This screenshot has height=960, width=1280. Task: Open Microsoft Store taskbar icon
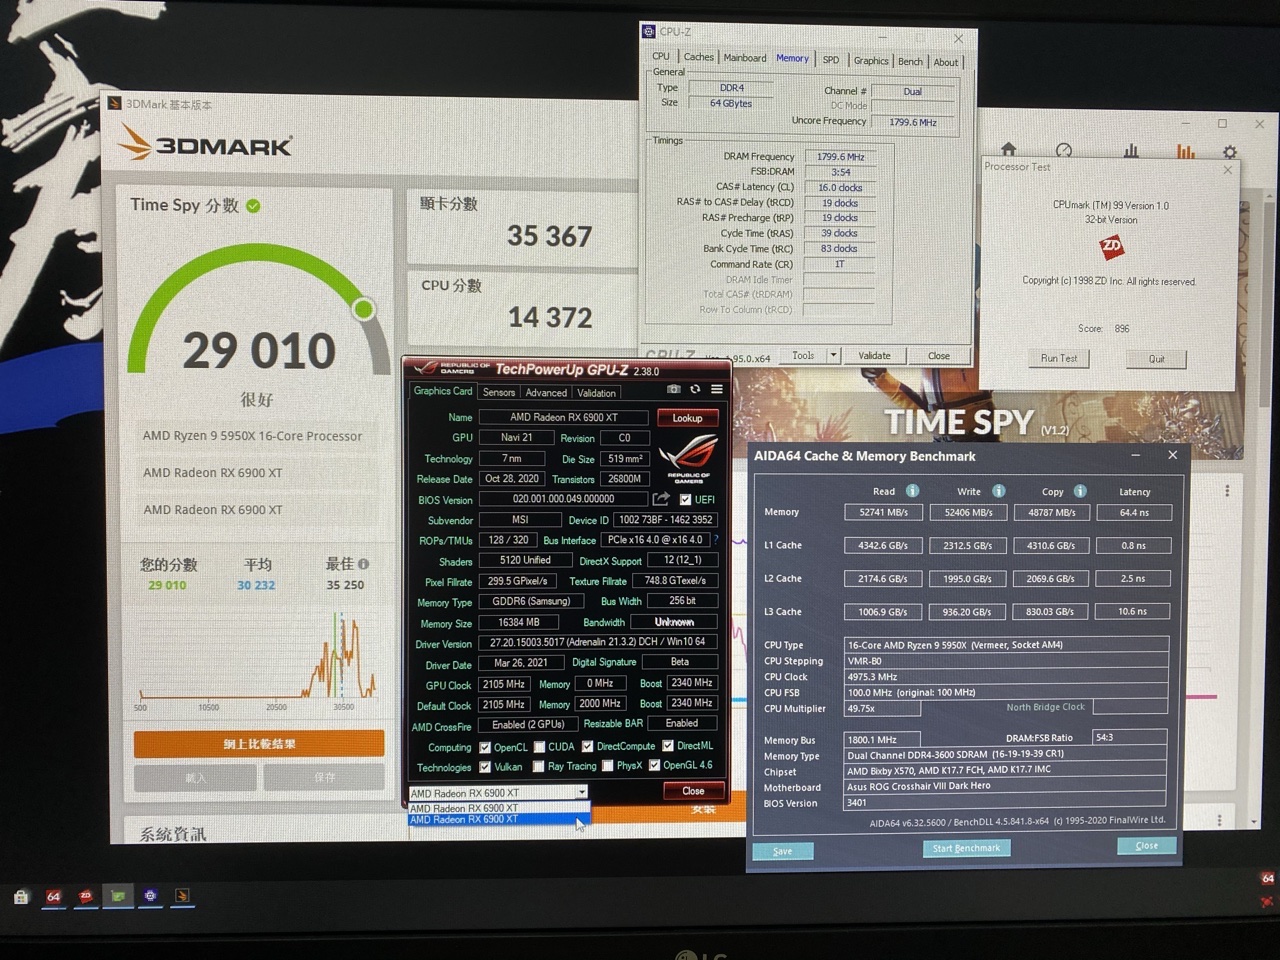21,897
